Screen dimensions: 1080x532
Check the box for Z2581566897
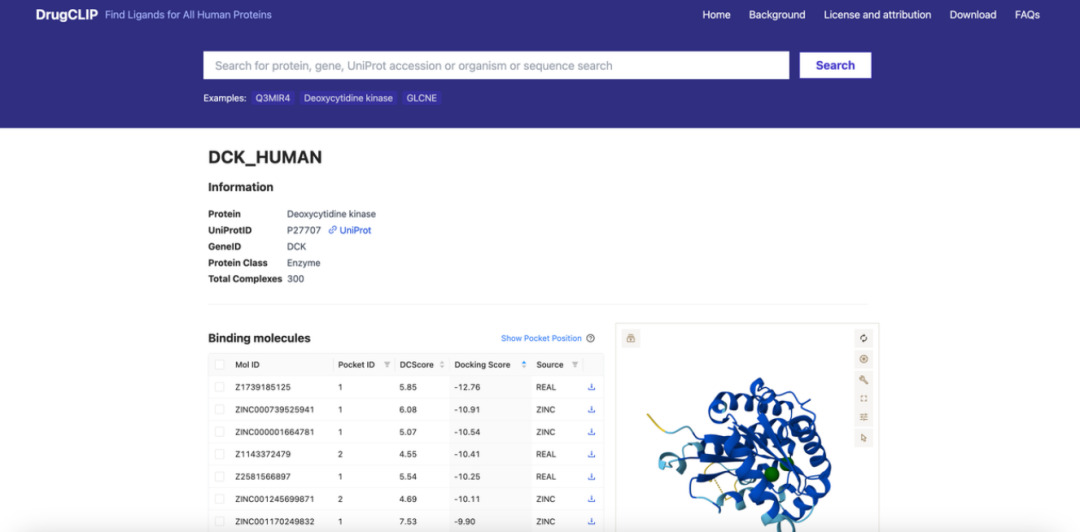219,477
